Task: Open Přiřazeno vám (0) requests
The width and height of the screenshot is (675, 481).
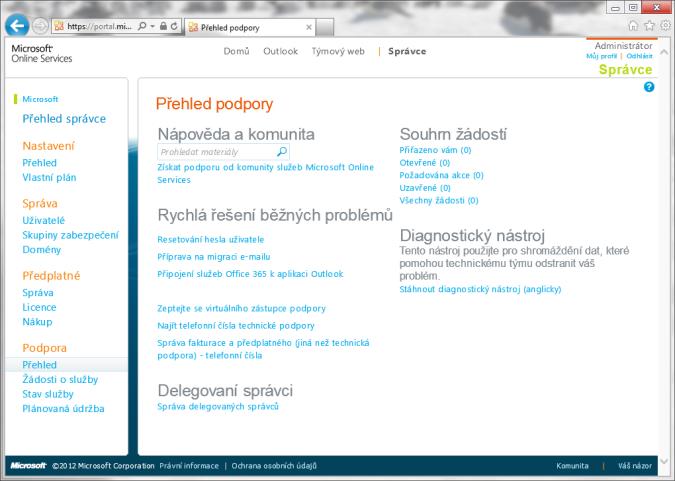Action: coord(435,150)
